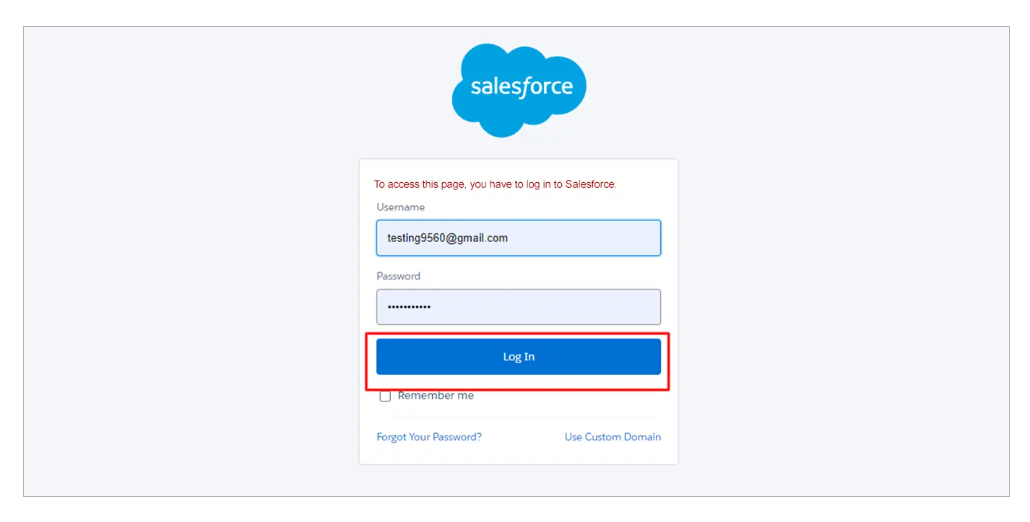Screen dimensions: 1030x522
Task: Focus the Password input field
Action: tap(518, 307)
